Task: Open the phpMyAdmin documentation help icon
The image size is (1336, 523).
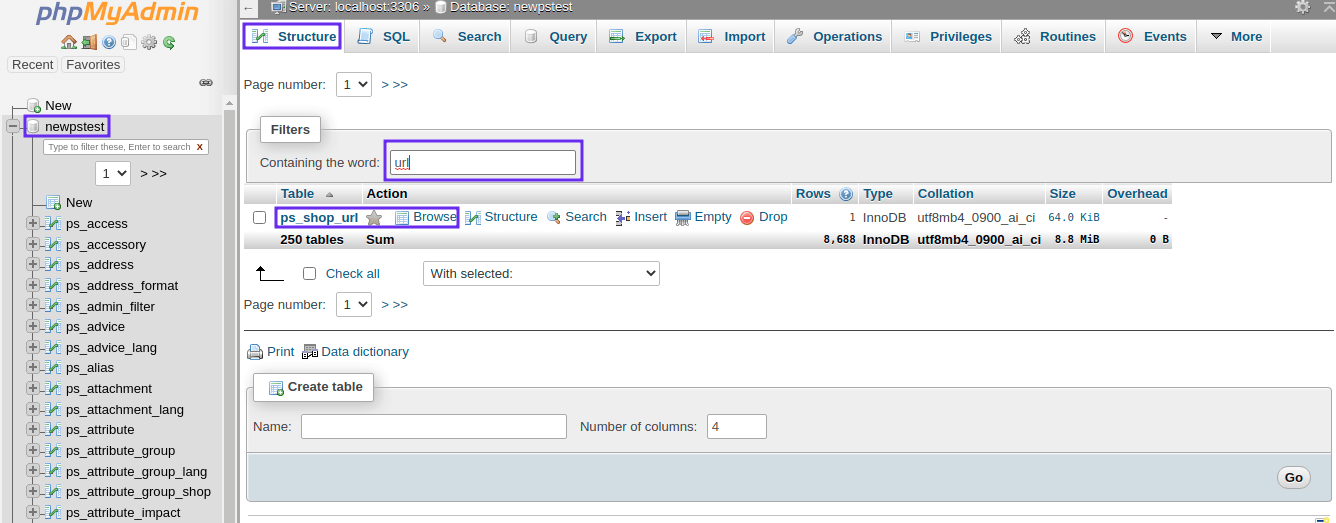Action: tap(109, 42)
